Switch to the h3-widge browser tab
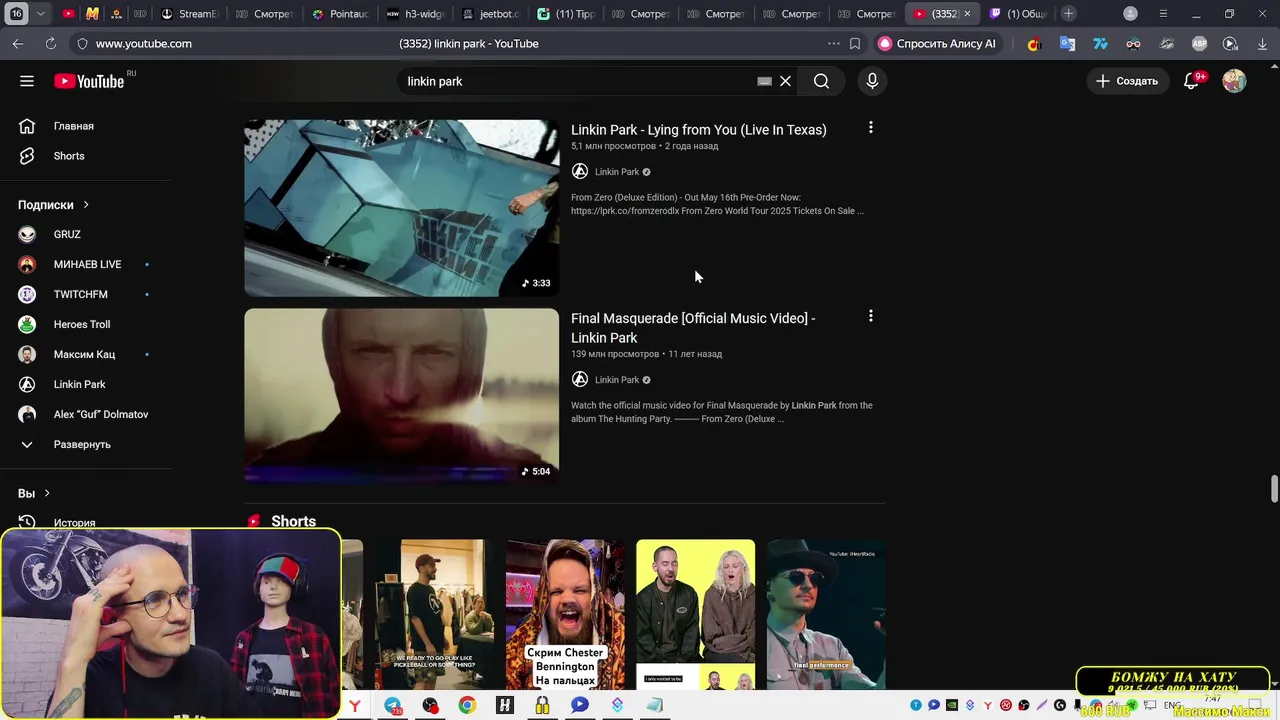 (415, 14)
